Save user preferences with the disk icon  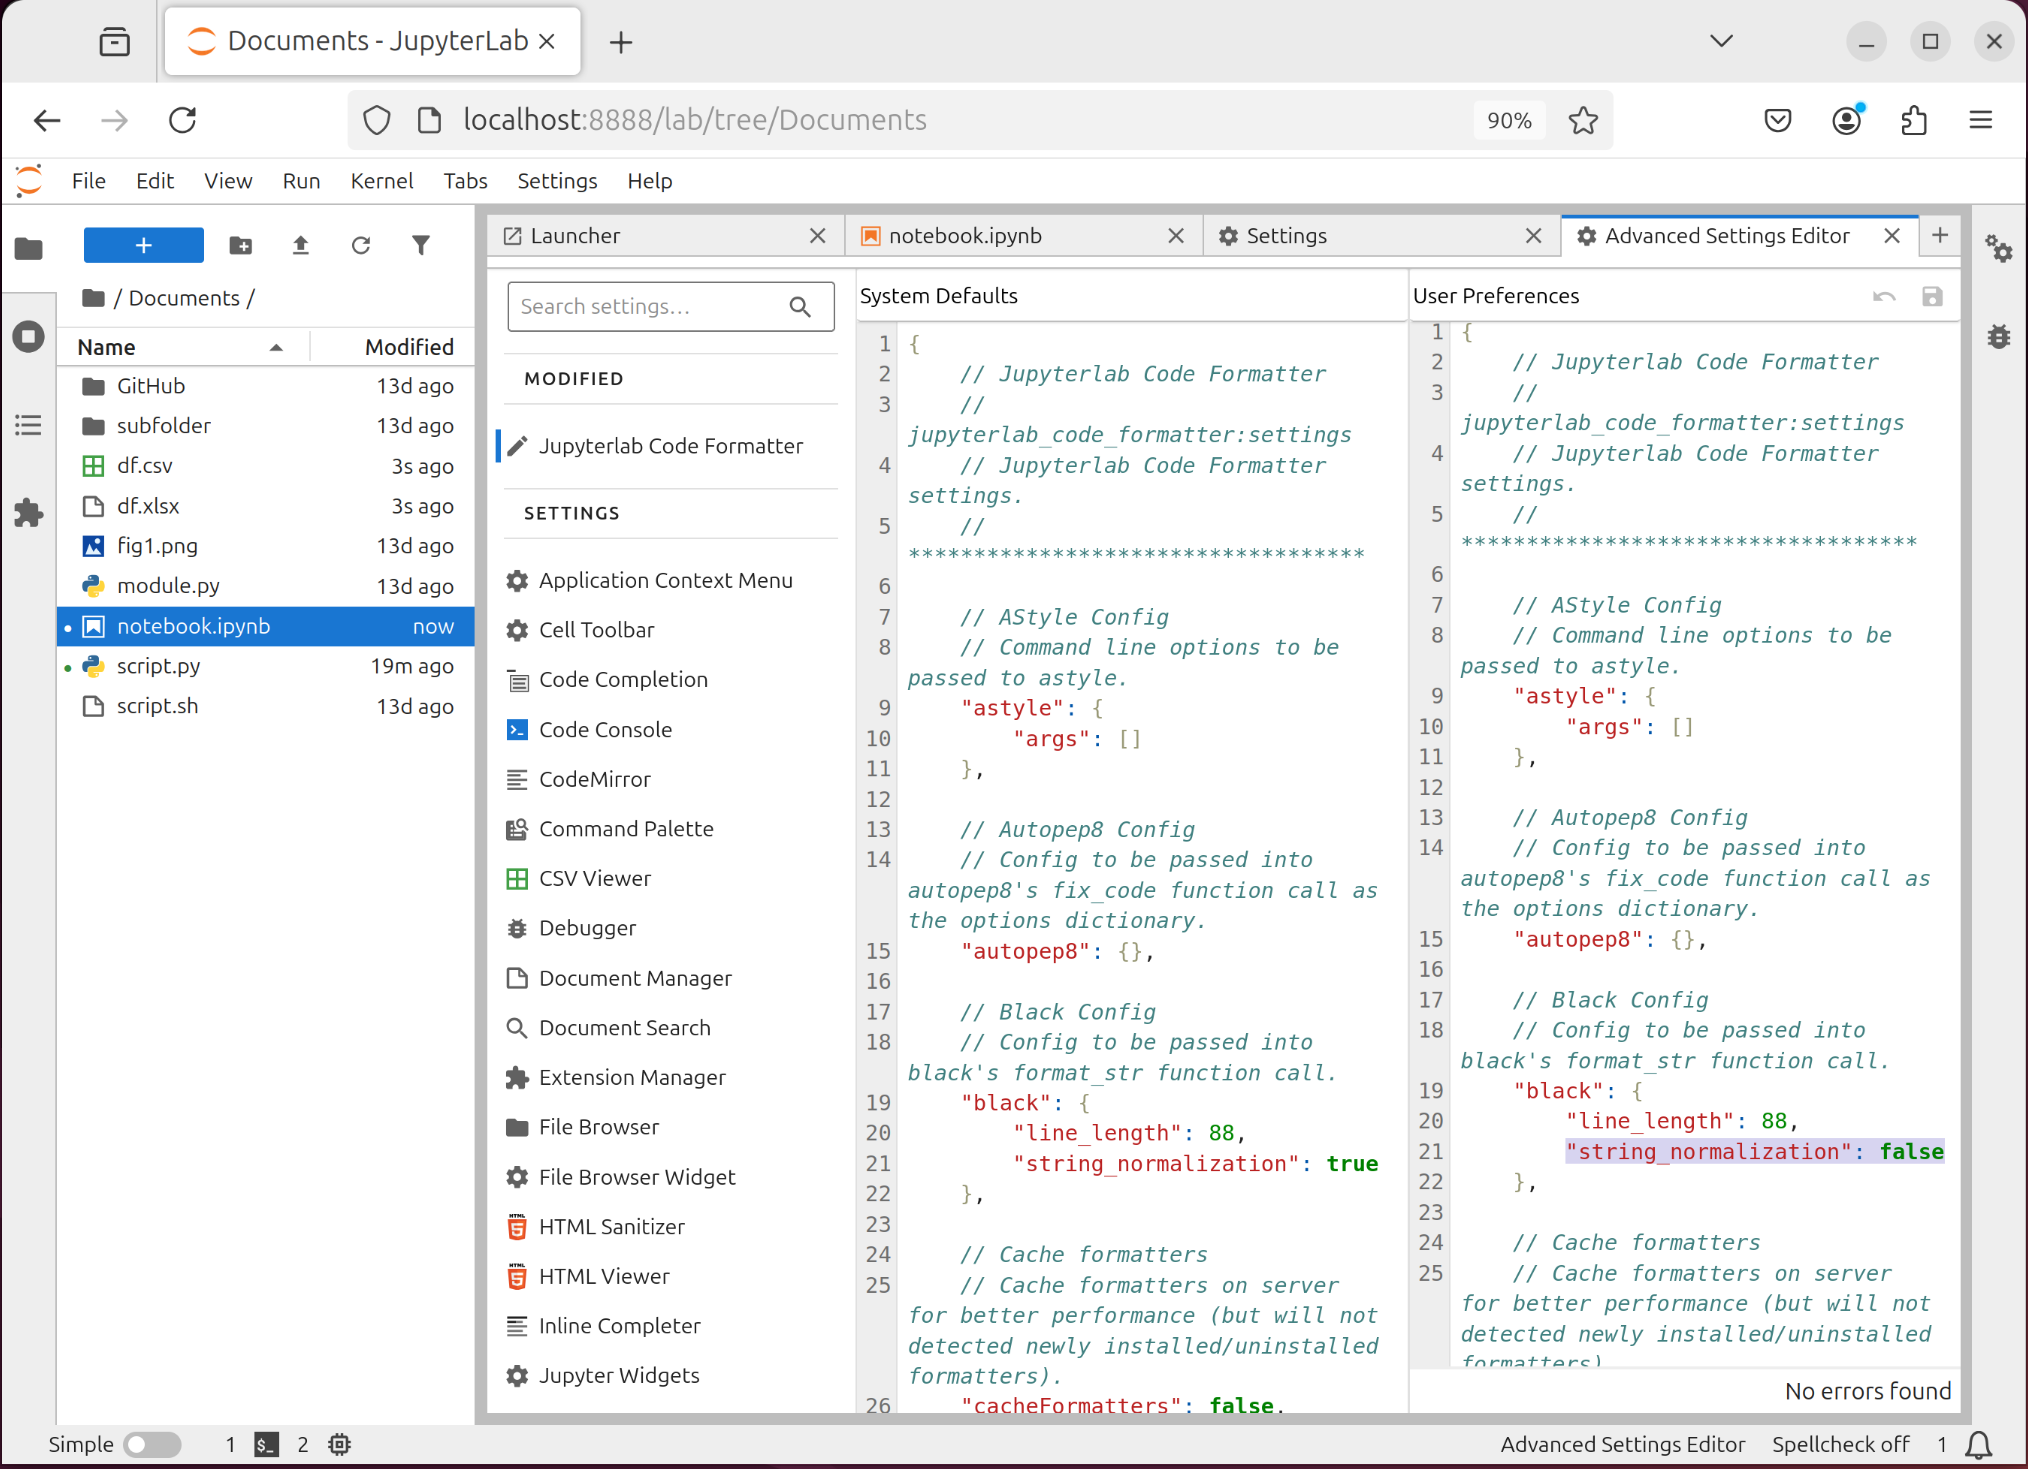pyautogui.click(x=1932, y=296)
